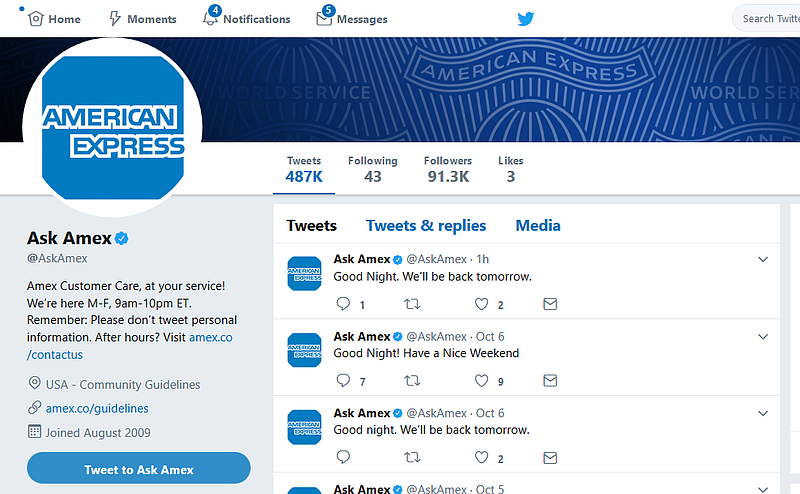800x494 pixels.
Task: Click the Tweet to Ask Amex button
Action: click(139, 468)
